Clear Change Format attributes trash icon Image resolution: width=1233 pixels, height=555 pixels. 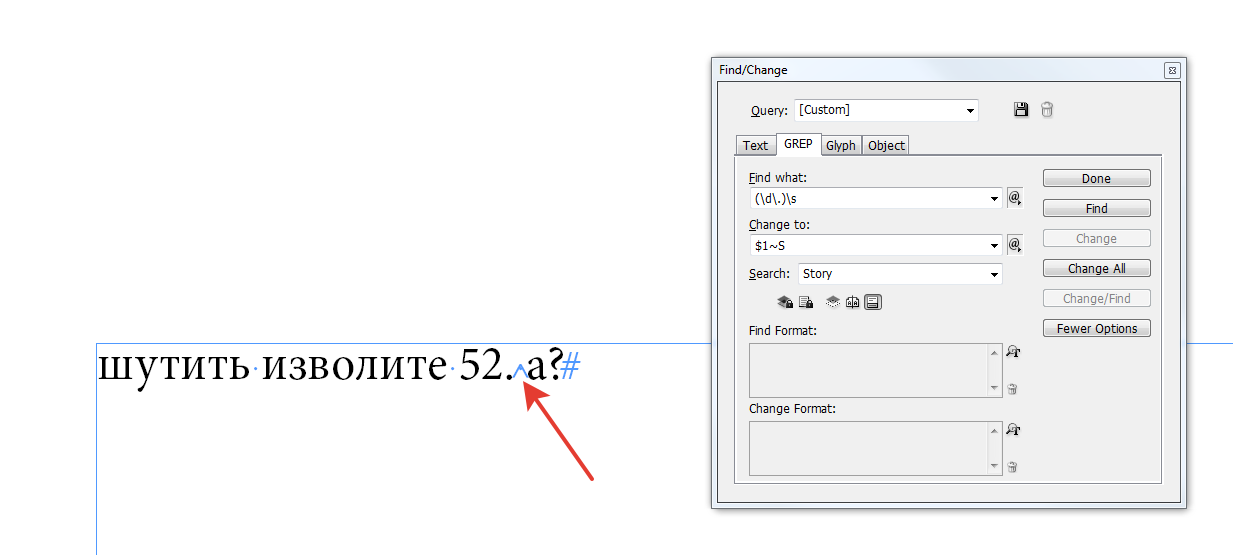point(1013,467)
